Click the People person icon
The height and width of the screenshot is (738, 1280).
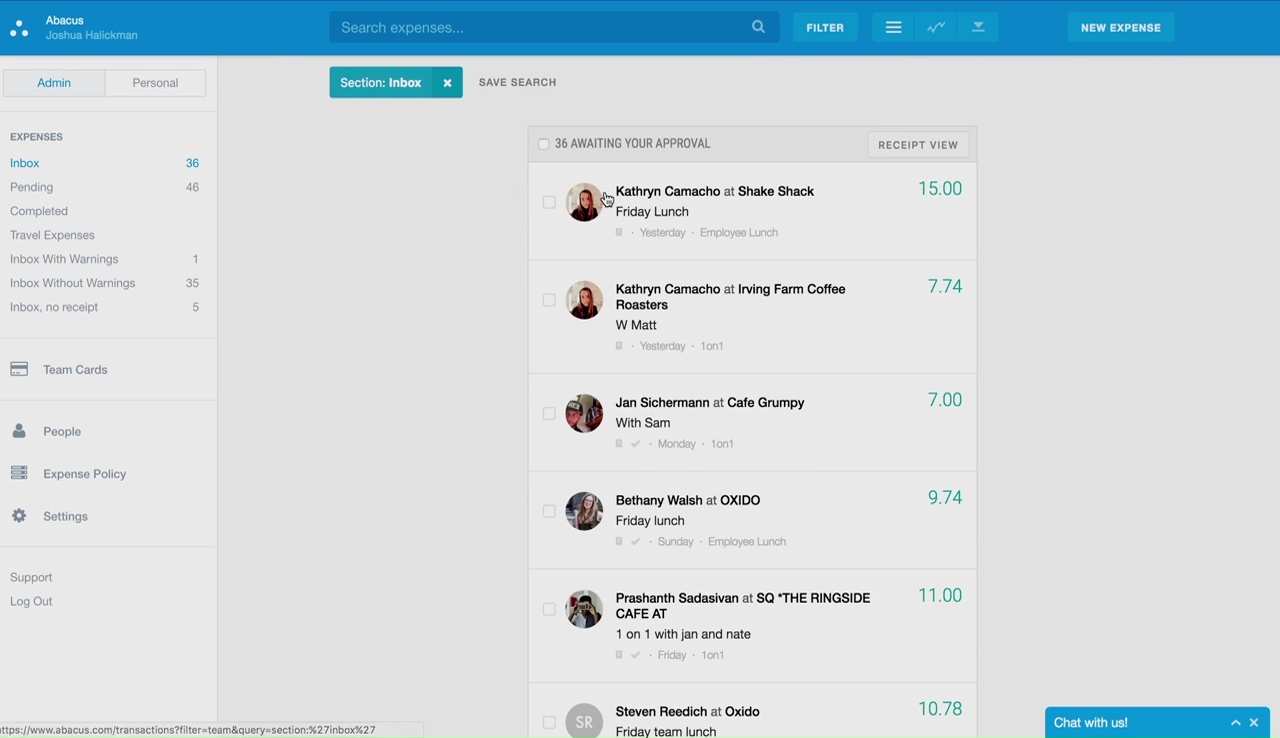coord(19,431)
